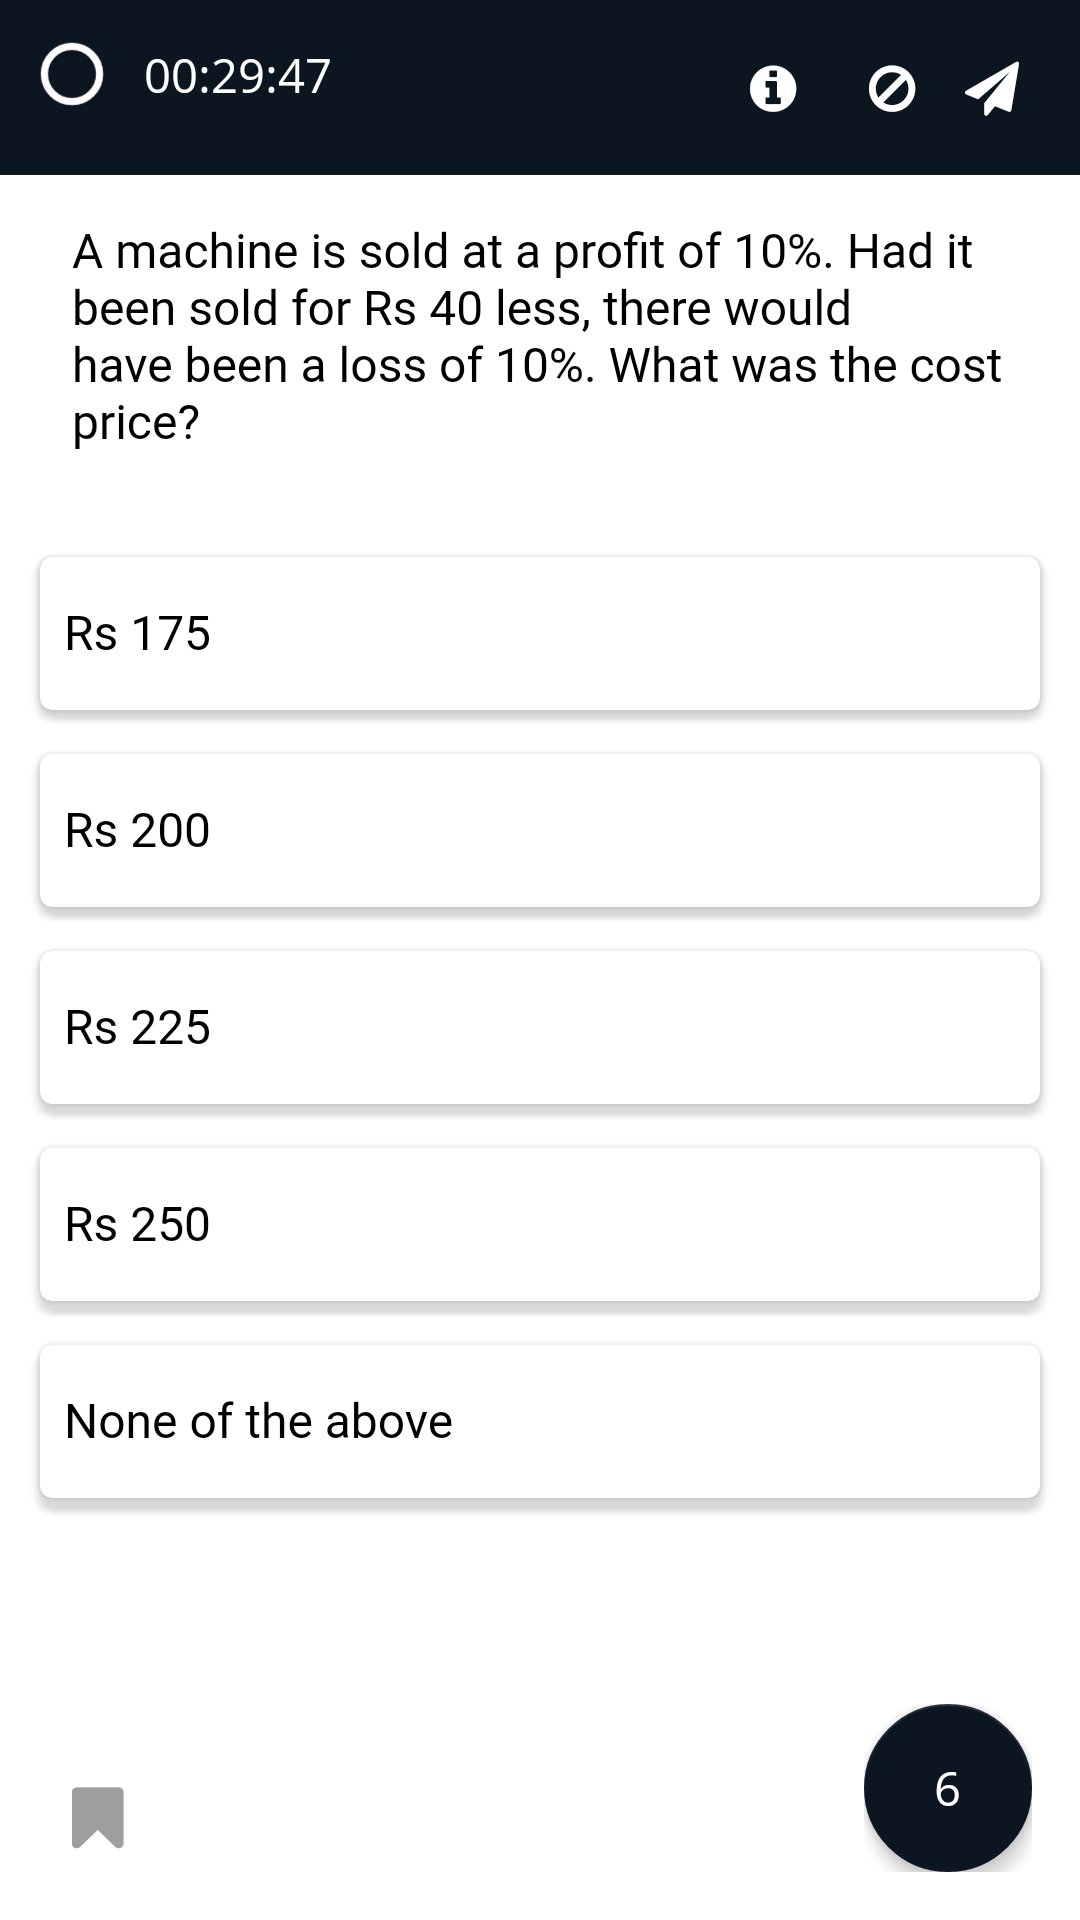
Task: Open the info icon in header
Action: (772, 89)
